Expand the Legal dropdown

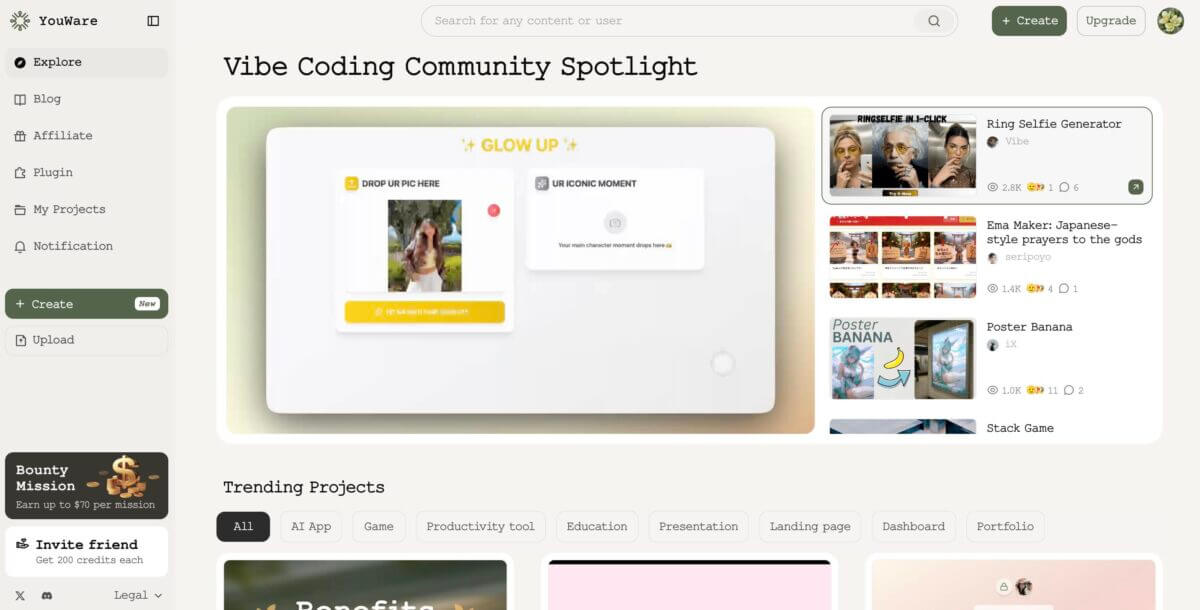(137, 595)
